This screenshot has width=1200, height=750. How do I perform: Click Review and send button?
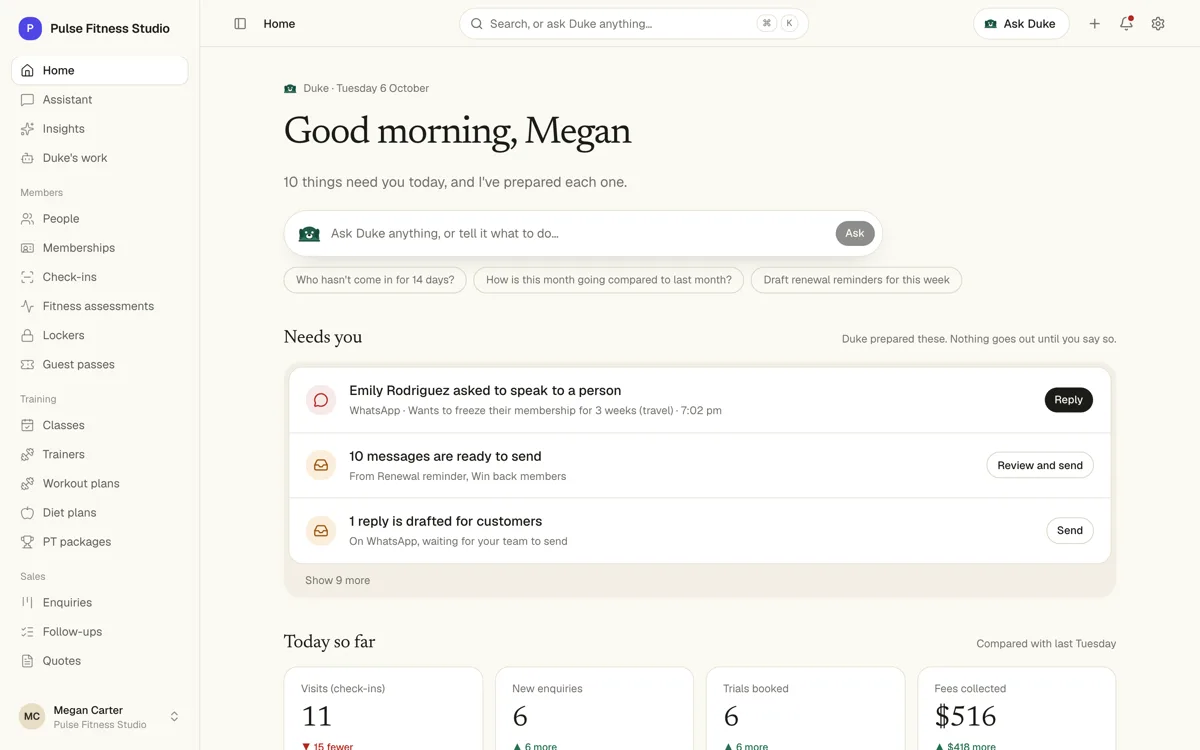(x=1040, y=465)
